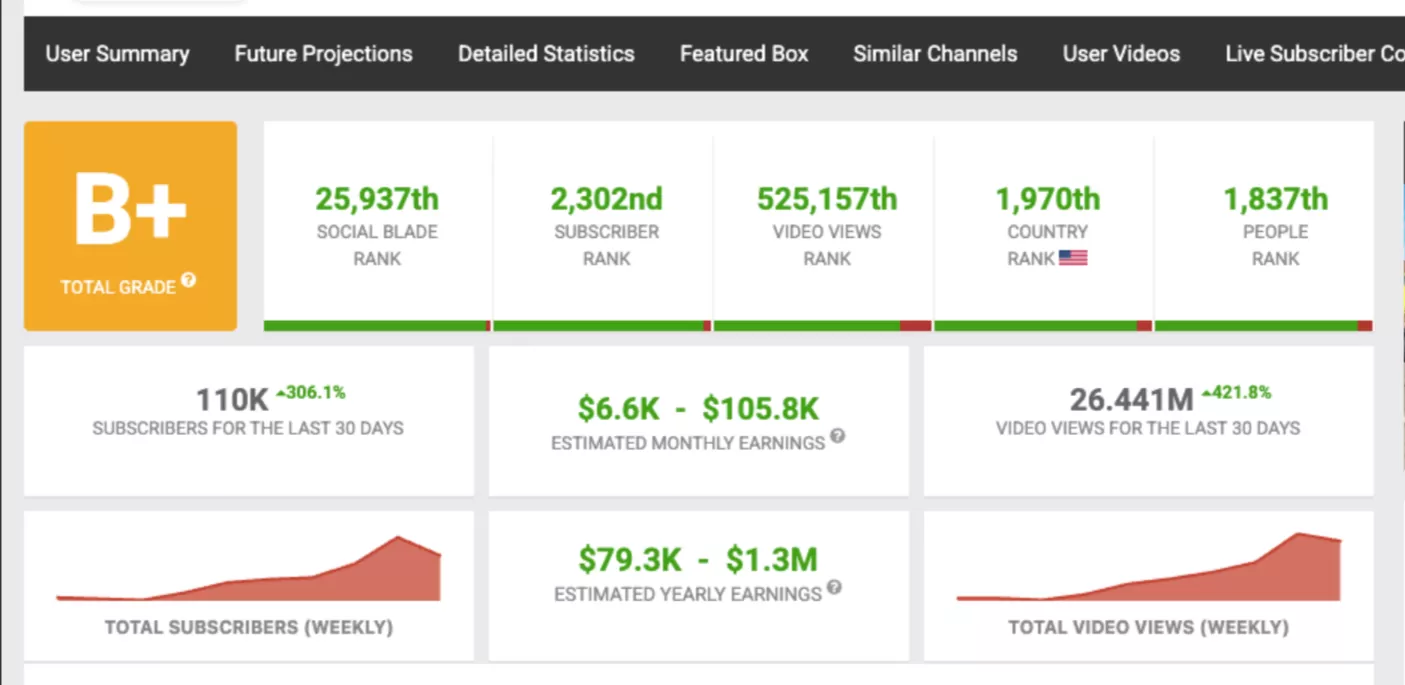Open the User Summary tab
This screenshot has height=685, width=1405.
[117, 54]
